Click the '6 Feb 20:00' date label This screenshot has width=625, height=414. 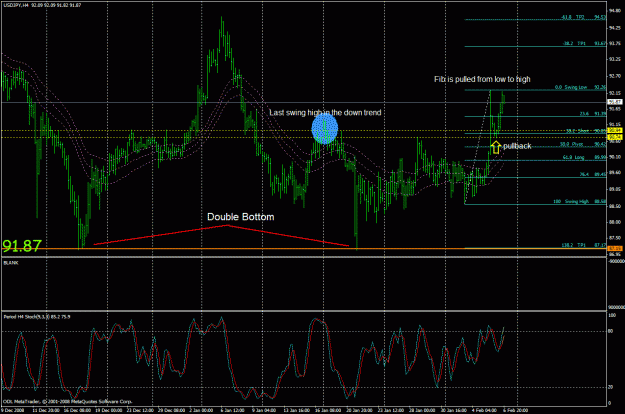516,410
